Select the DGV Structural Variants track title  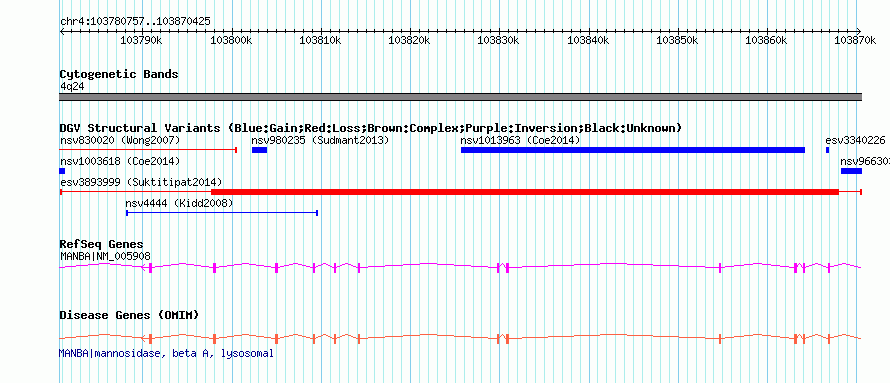[x=371, y=128]
